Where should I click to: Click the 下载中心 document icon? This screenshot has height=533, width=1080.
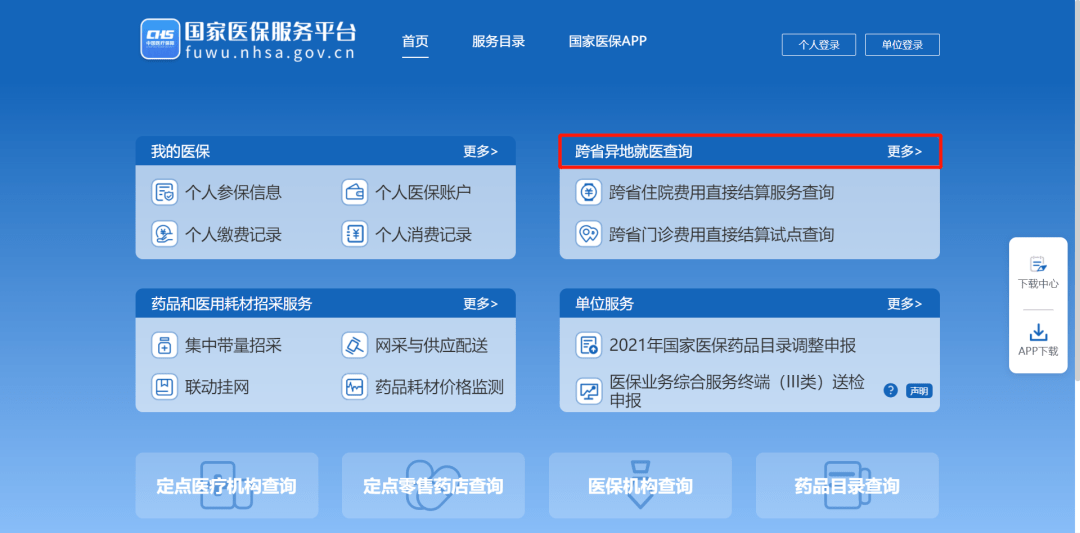(1038, 264)
